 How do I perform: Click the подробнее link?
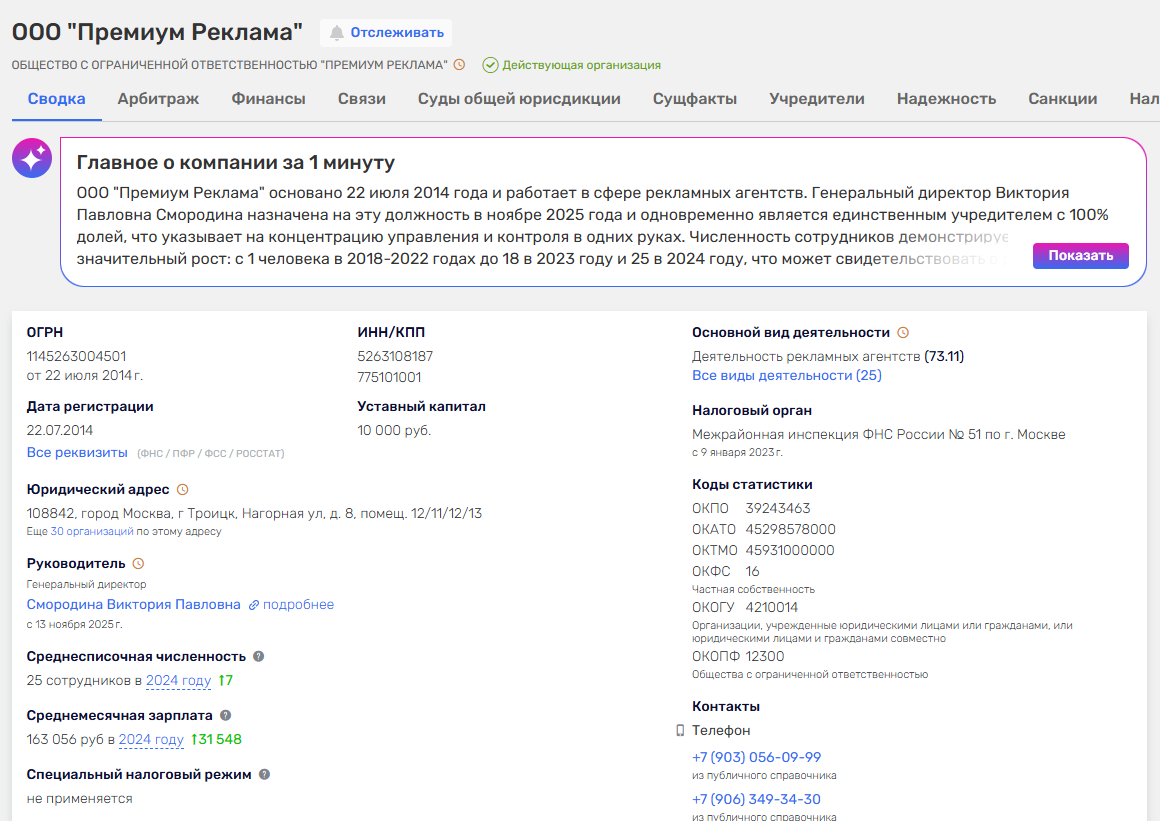click(x=298, y=604)
